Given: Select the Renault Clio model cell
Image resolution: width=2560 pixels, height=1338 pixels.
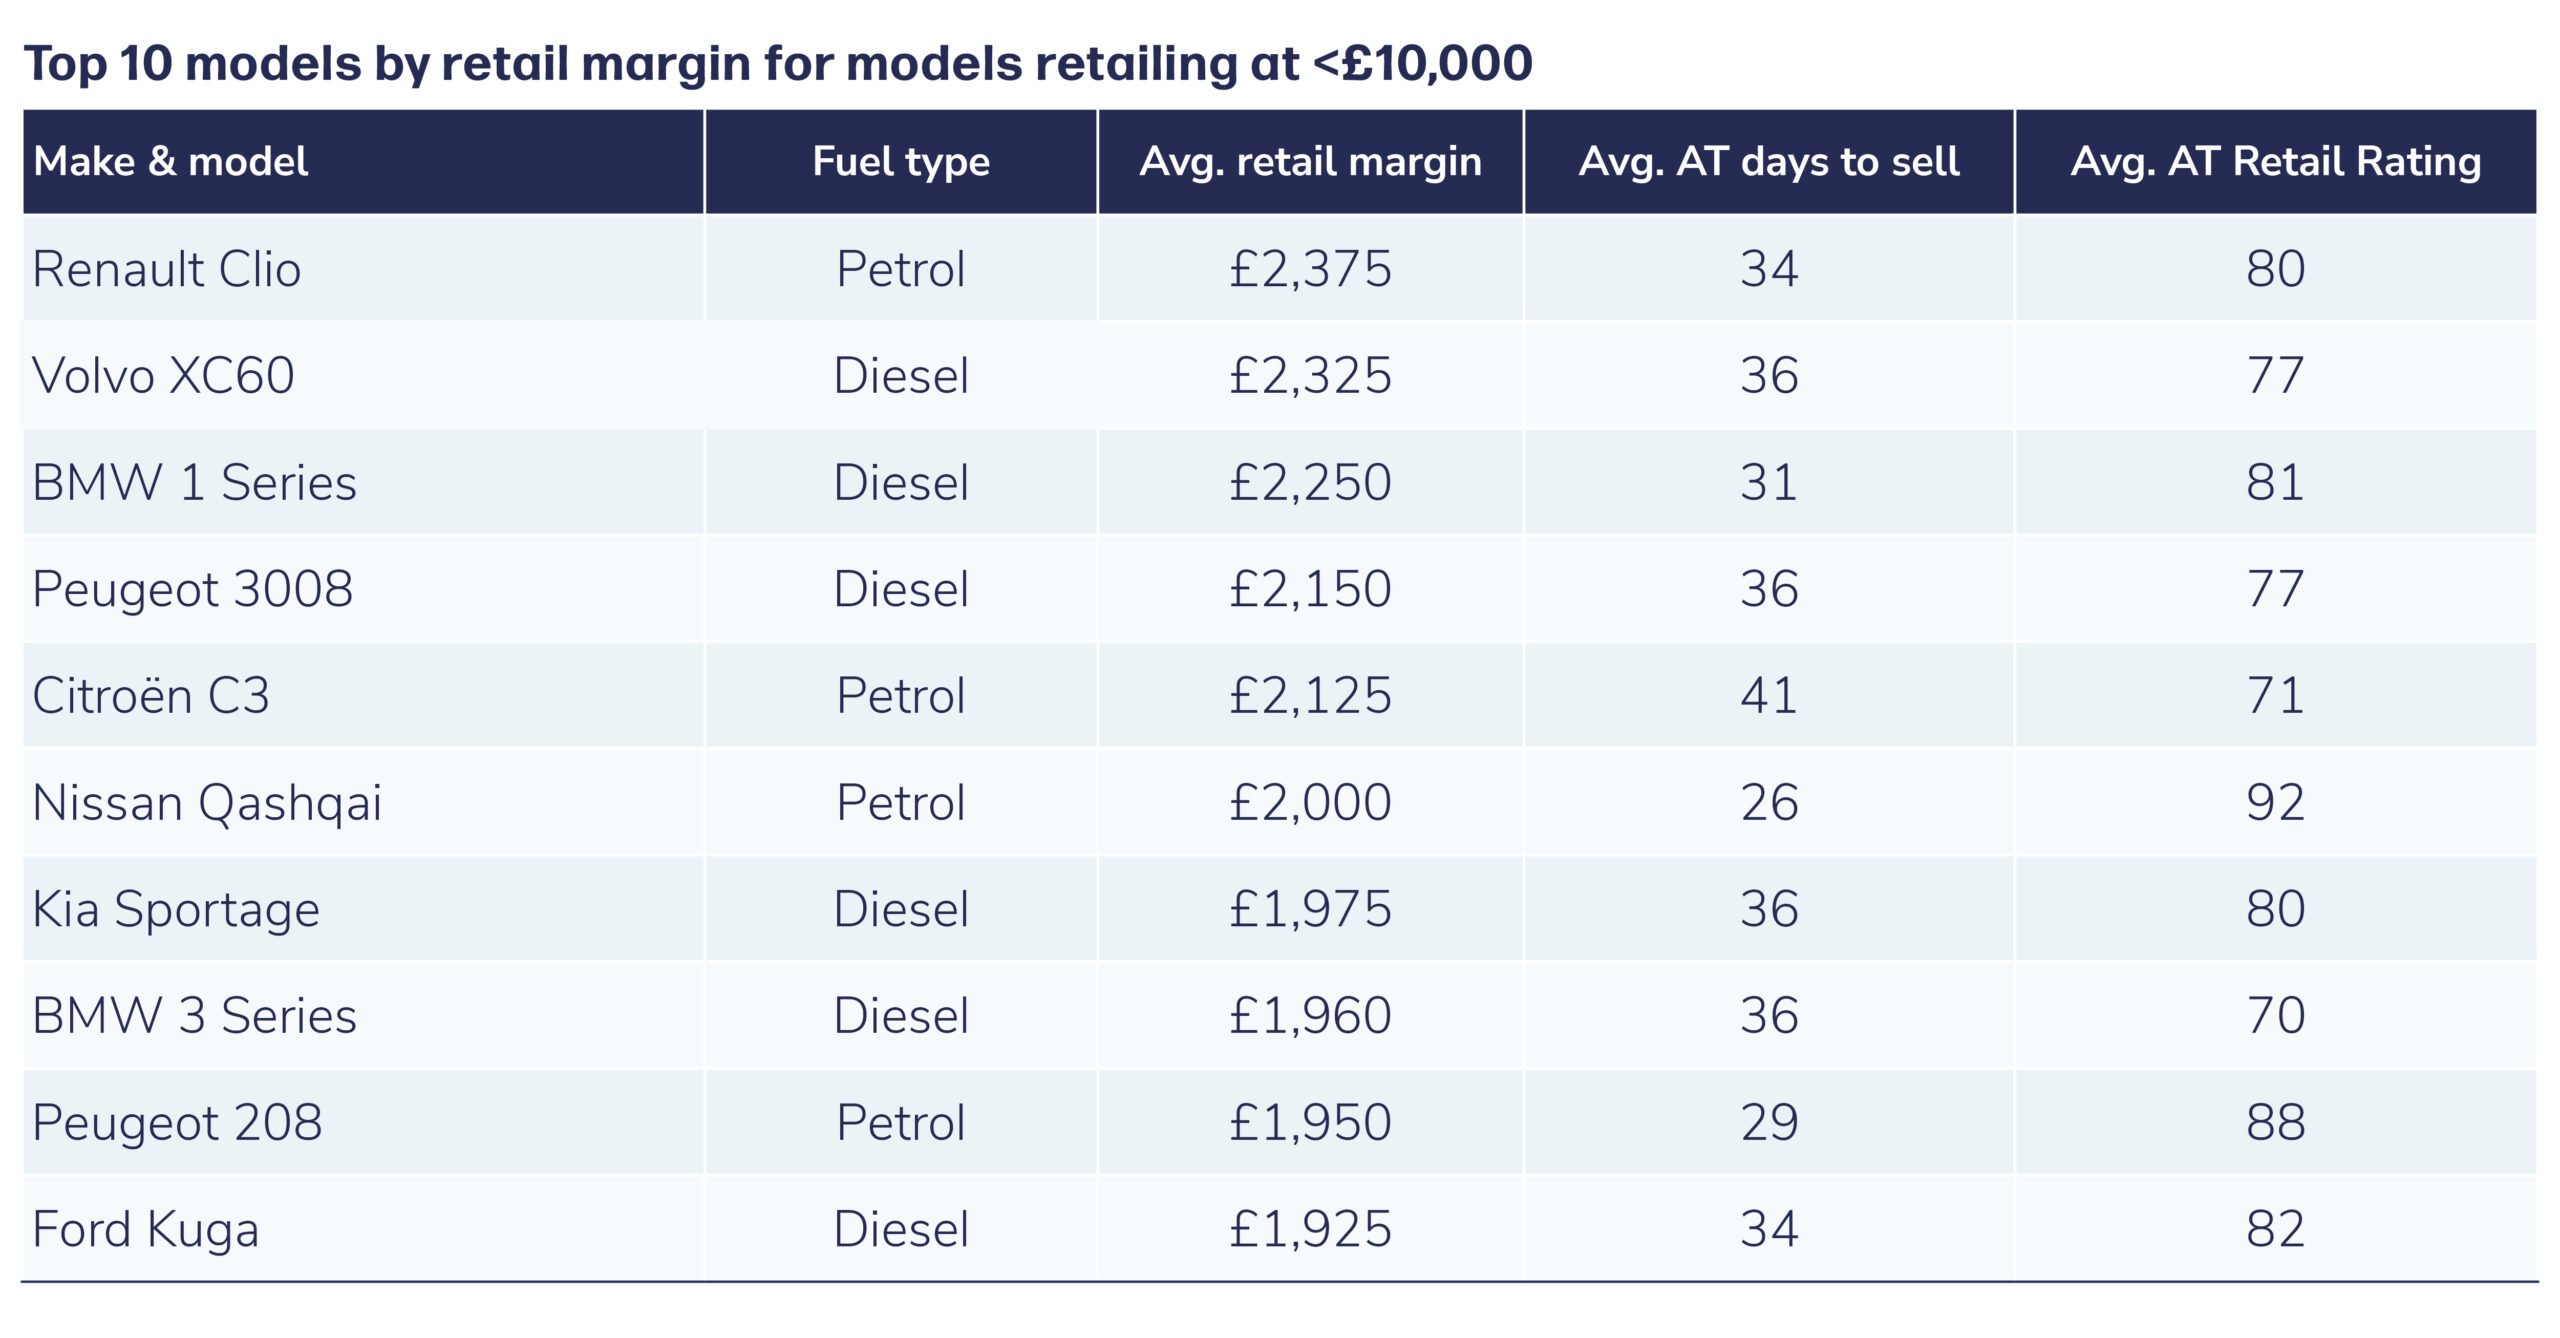Looking at the screenshot, I should 167,269.
